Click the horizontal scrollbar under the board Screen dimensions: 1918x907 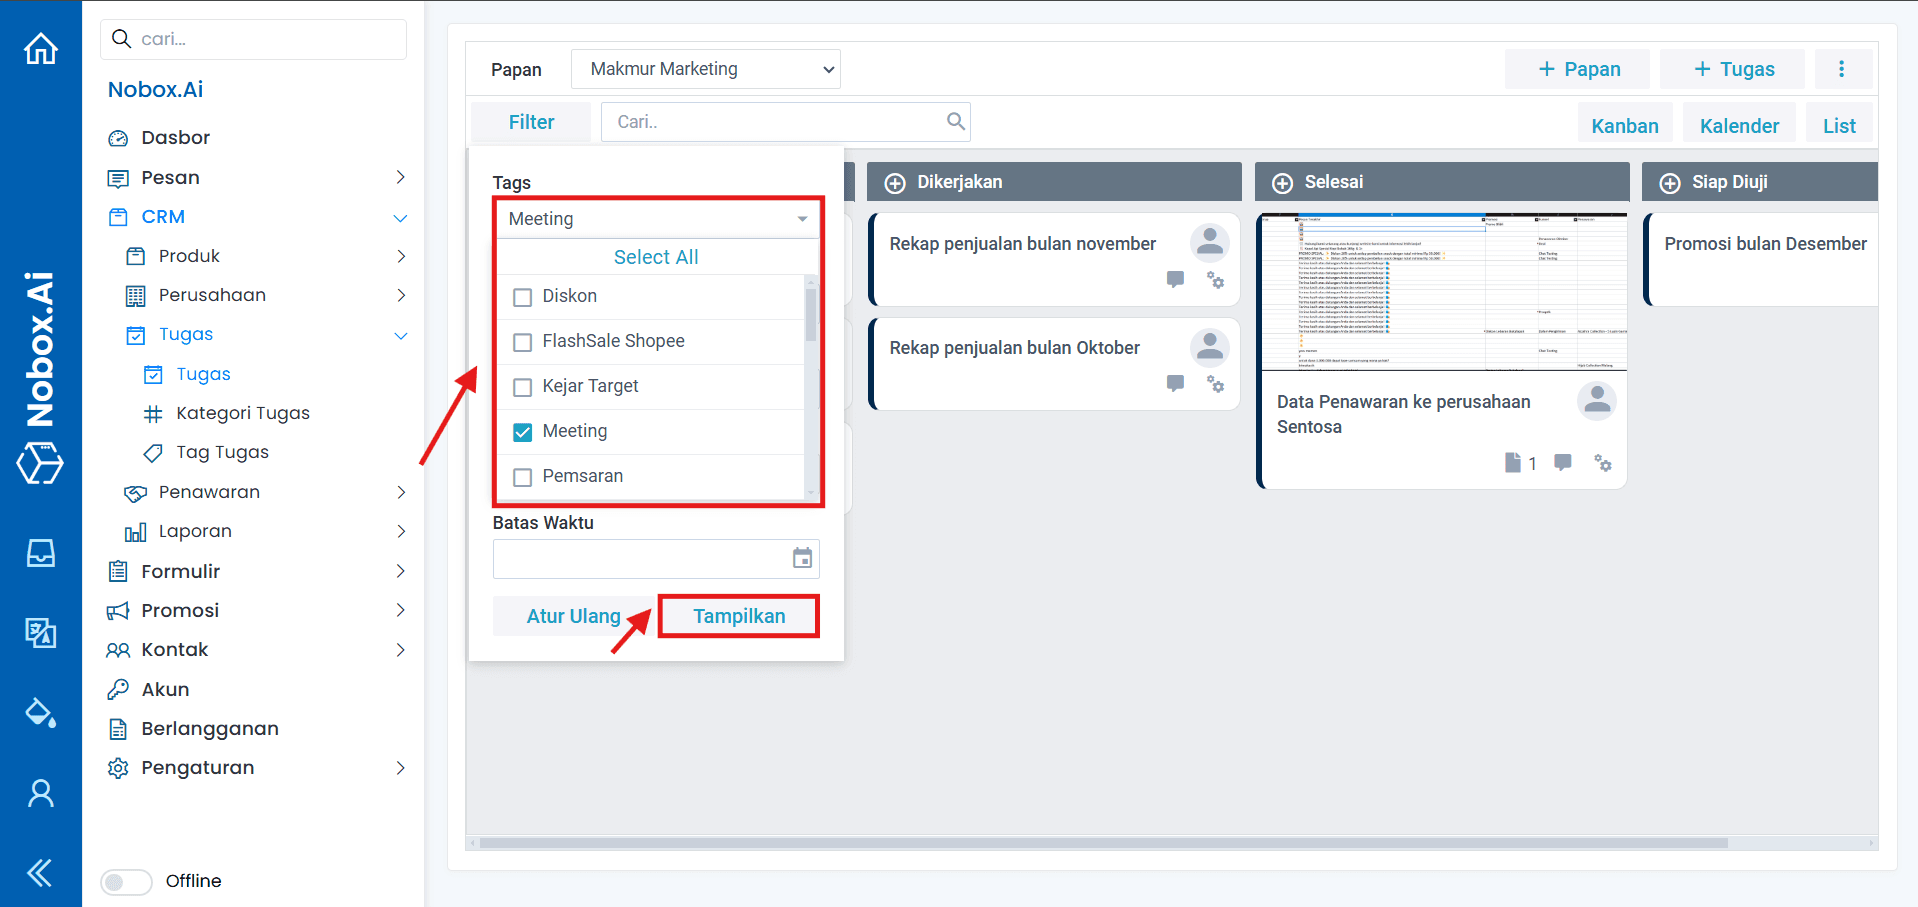coord(1100,843)
